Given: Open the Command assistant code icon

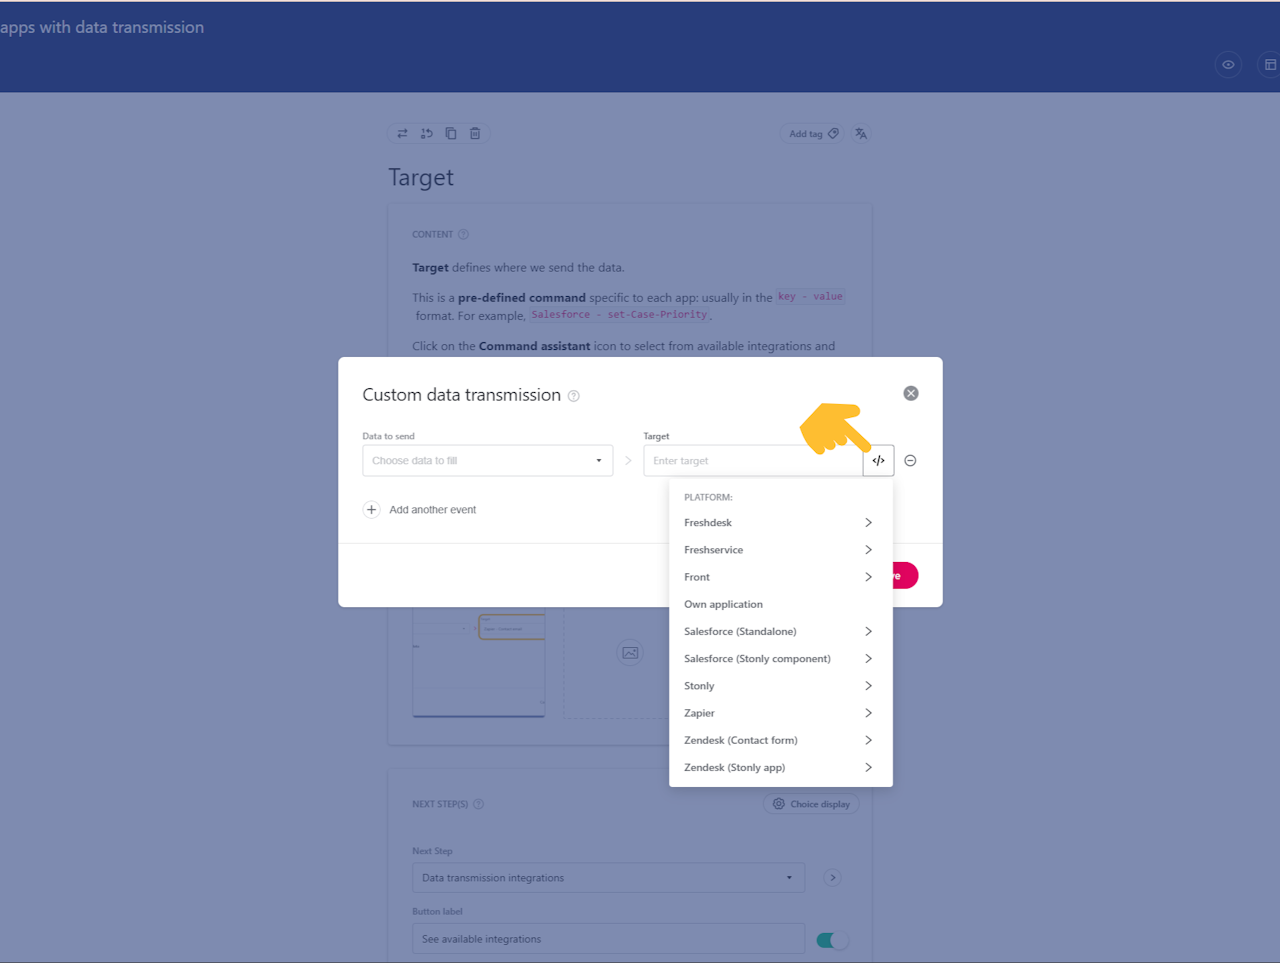Looking at the screenshot, I should [x=878, y=460].
